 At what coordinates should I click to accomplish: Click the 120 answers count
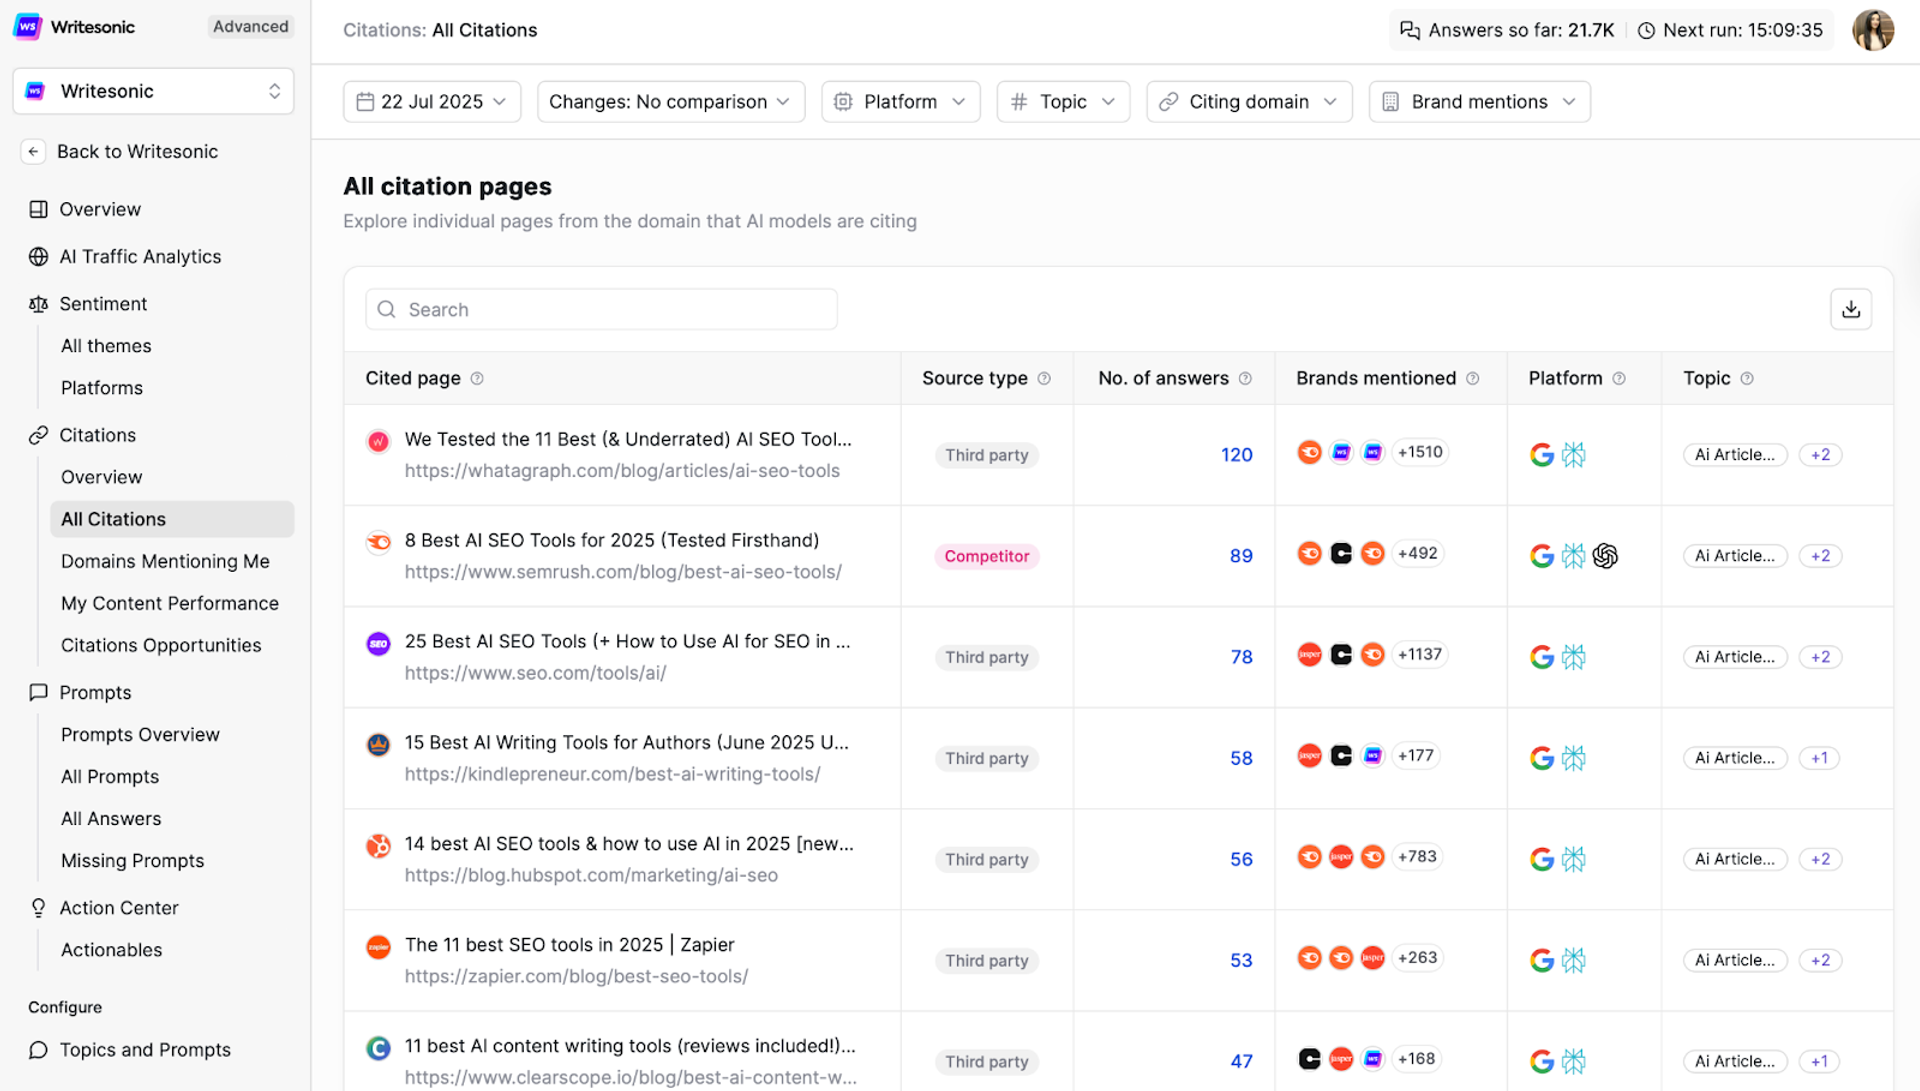point(1236,455)
